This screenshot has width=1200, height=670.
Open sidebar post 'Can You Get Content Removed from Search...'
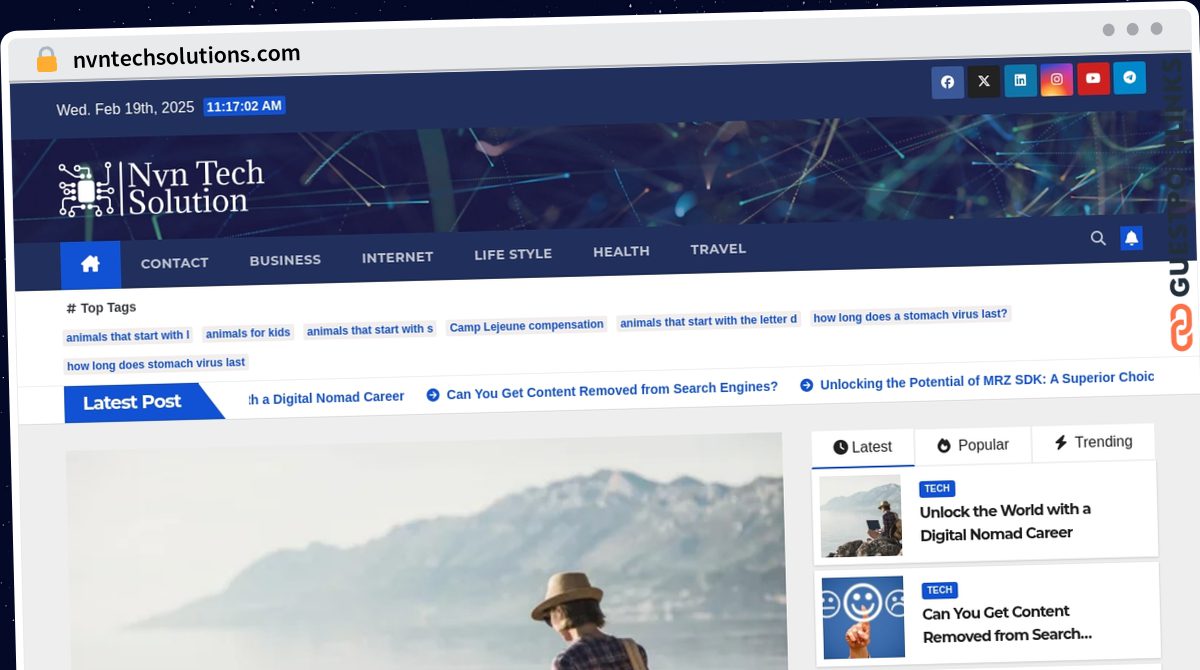pos(1007,623)
